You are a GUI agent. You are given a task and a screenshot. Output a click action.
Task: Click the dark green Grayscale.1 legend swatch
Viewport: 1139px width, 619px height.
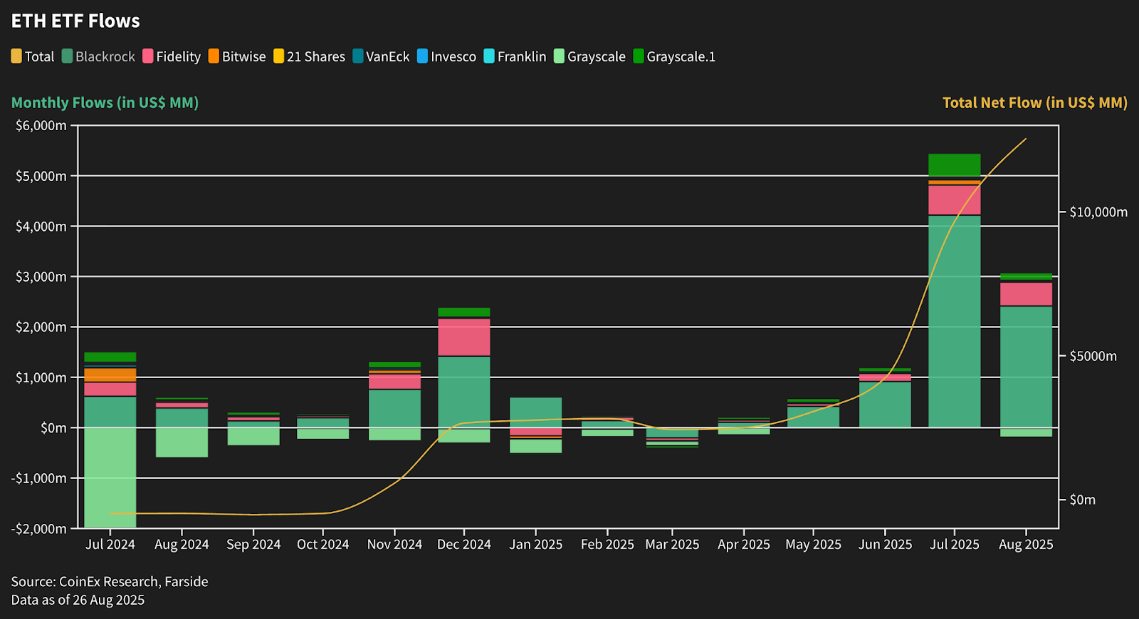coord(638,57)
